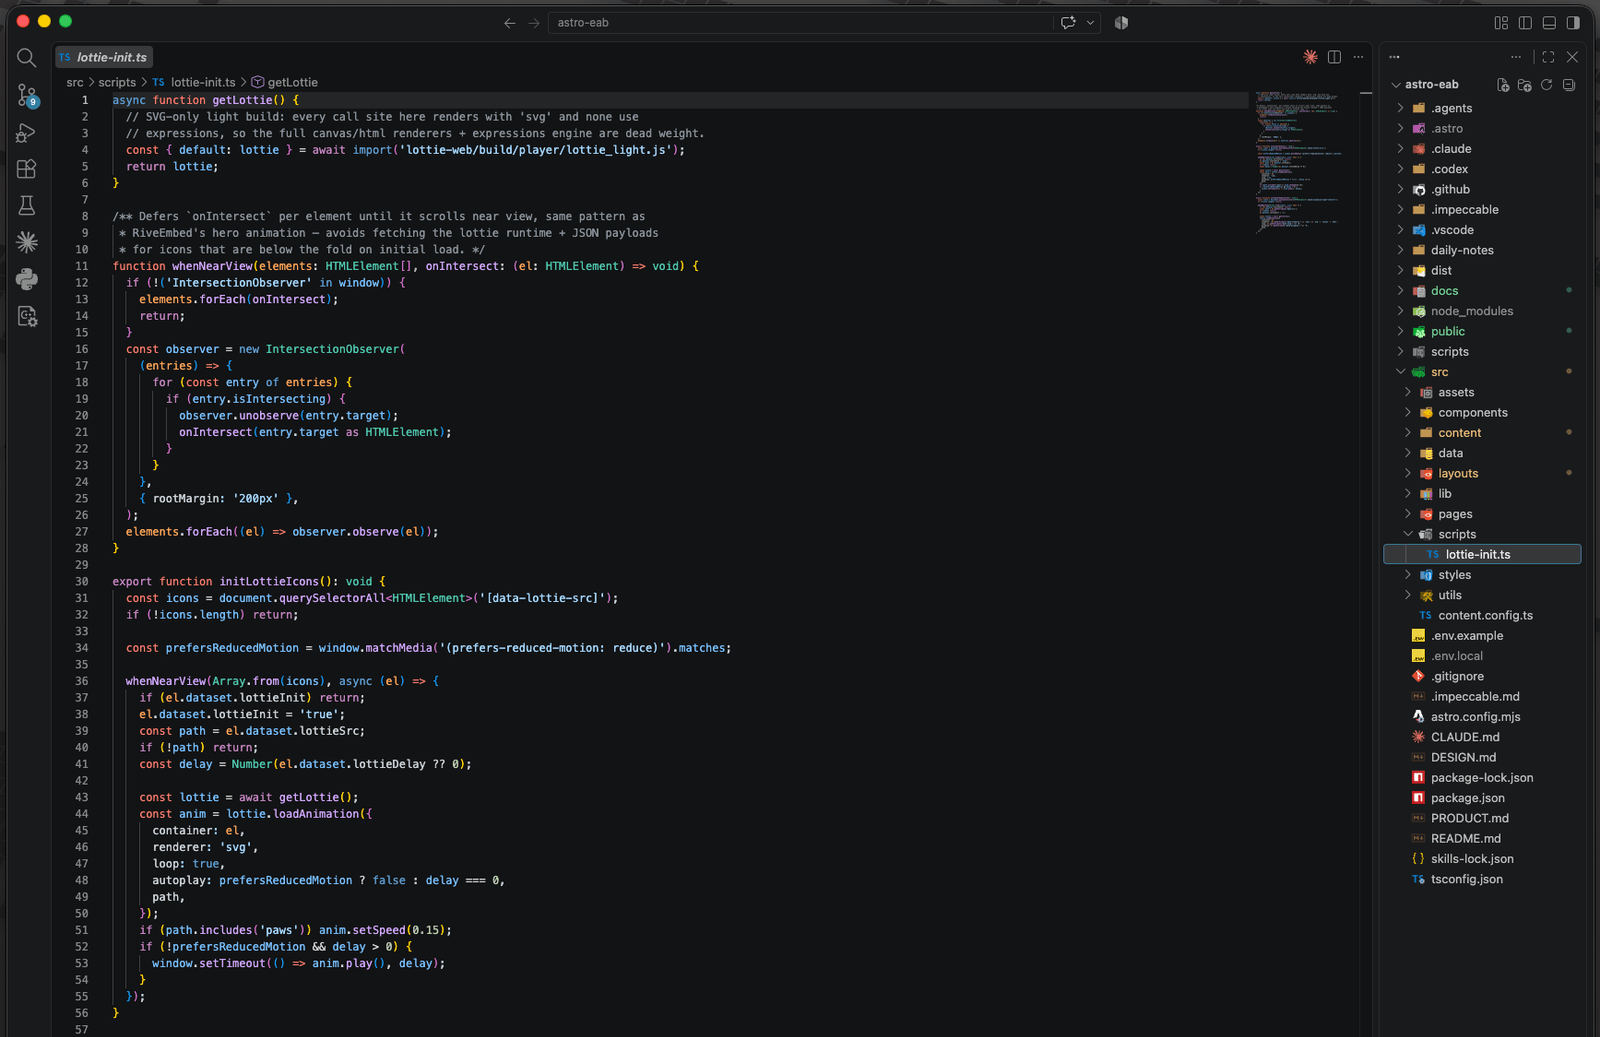
Task: Click the hexagon icon next to command center
Action: pyautogui.click(x=1121, y=22)
